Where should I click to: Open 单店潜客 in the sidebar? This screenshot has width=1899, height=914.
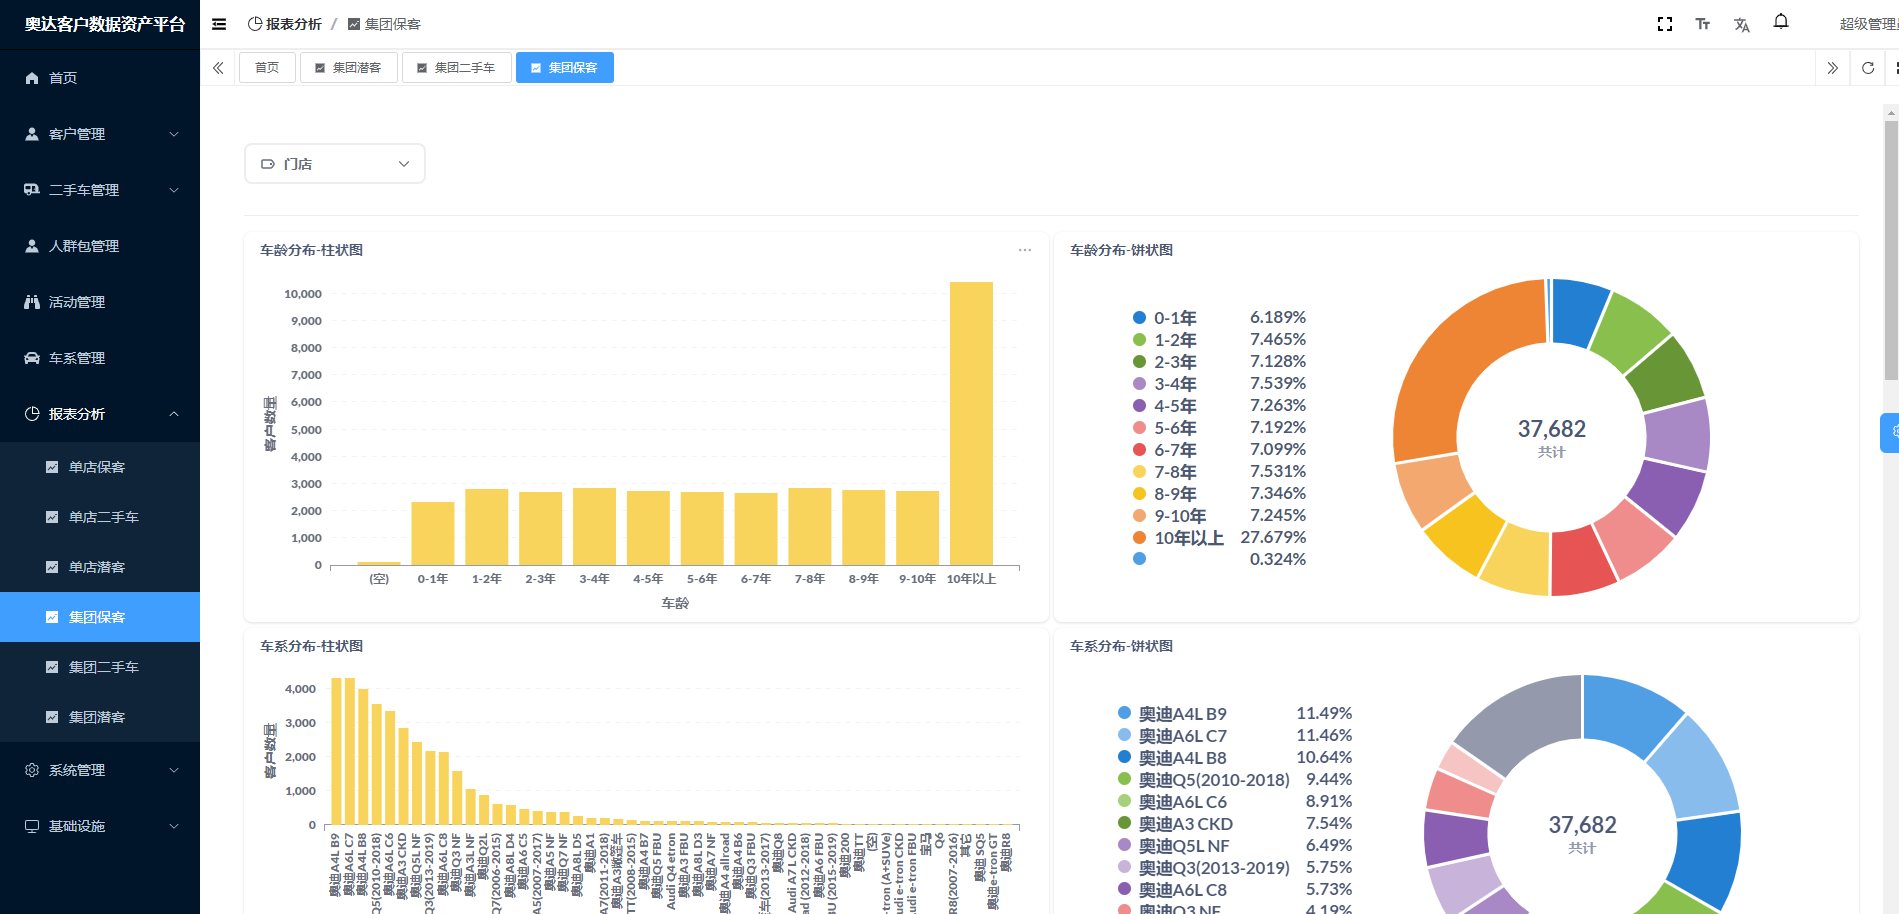pos(100,567)
